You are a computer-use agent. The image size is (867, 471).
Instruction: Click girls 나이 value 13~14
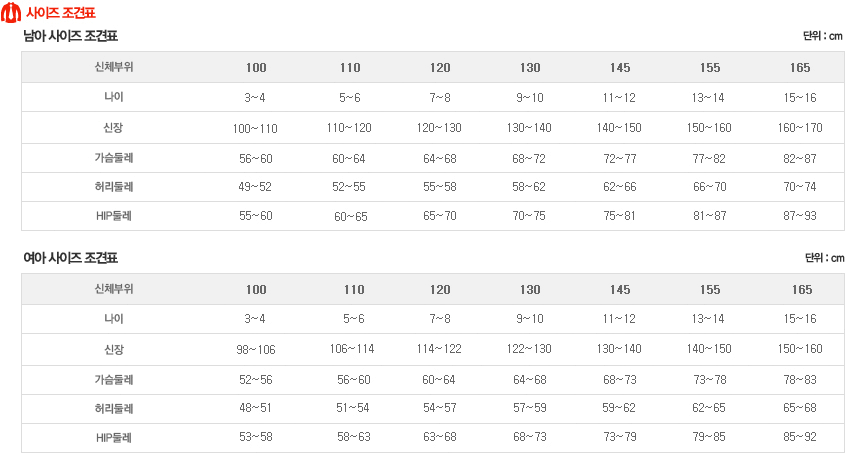708,319
